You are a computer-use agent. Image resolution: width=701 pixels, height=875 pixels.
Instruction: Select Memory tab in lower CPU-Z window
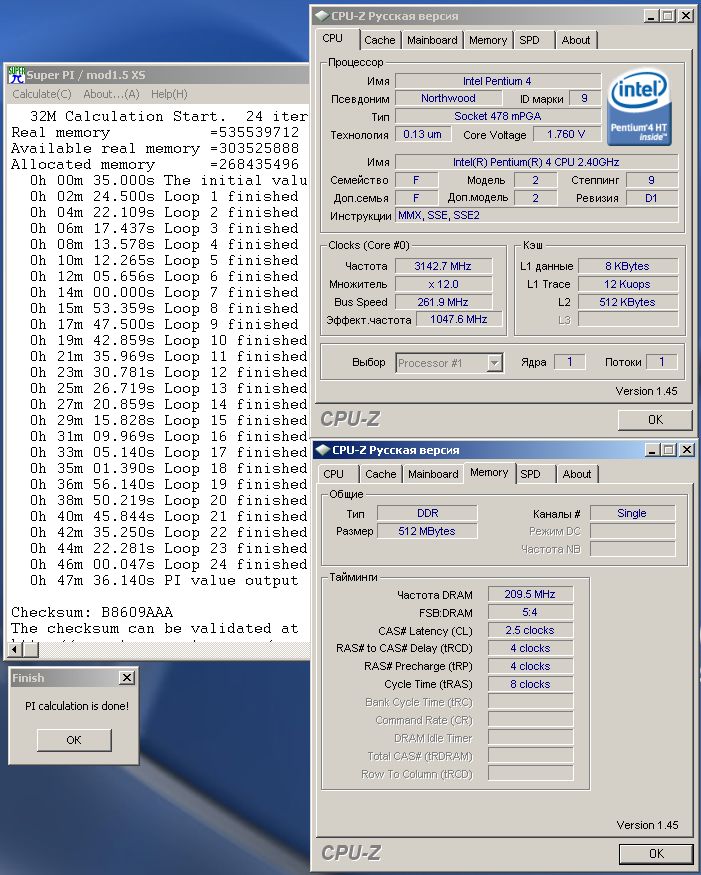[489, 473]
